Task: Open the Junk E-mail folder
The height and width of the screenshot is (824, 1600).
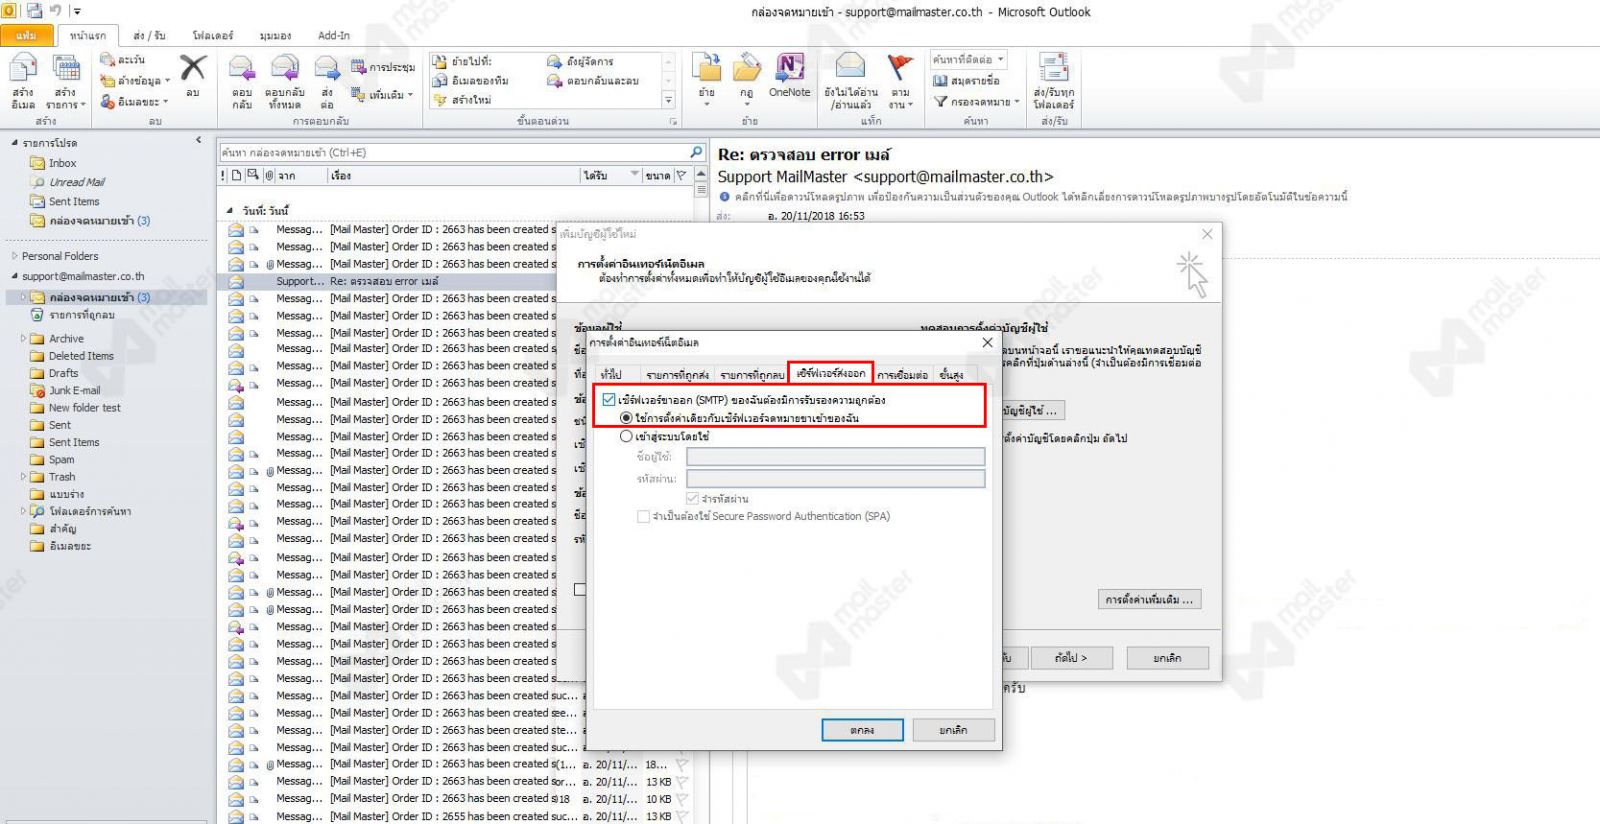Action: click(74, 391)
